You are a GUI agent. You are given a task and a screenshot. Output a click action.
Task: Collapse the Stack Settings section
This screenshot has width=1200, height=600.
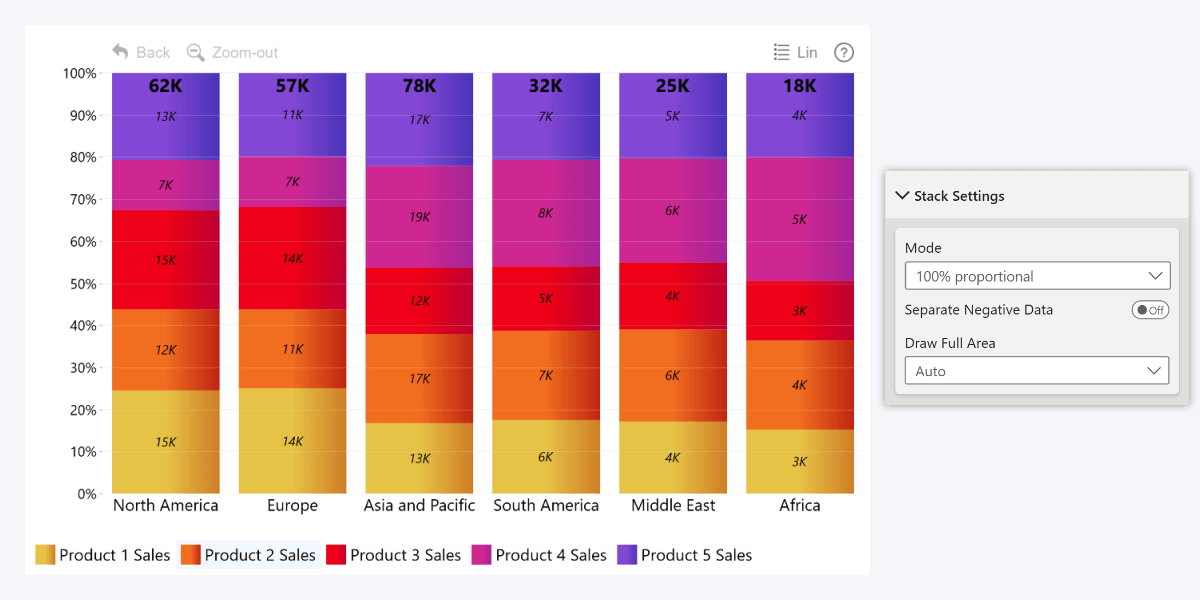(903, 196)
